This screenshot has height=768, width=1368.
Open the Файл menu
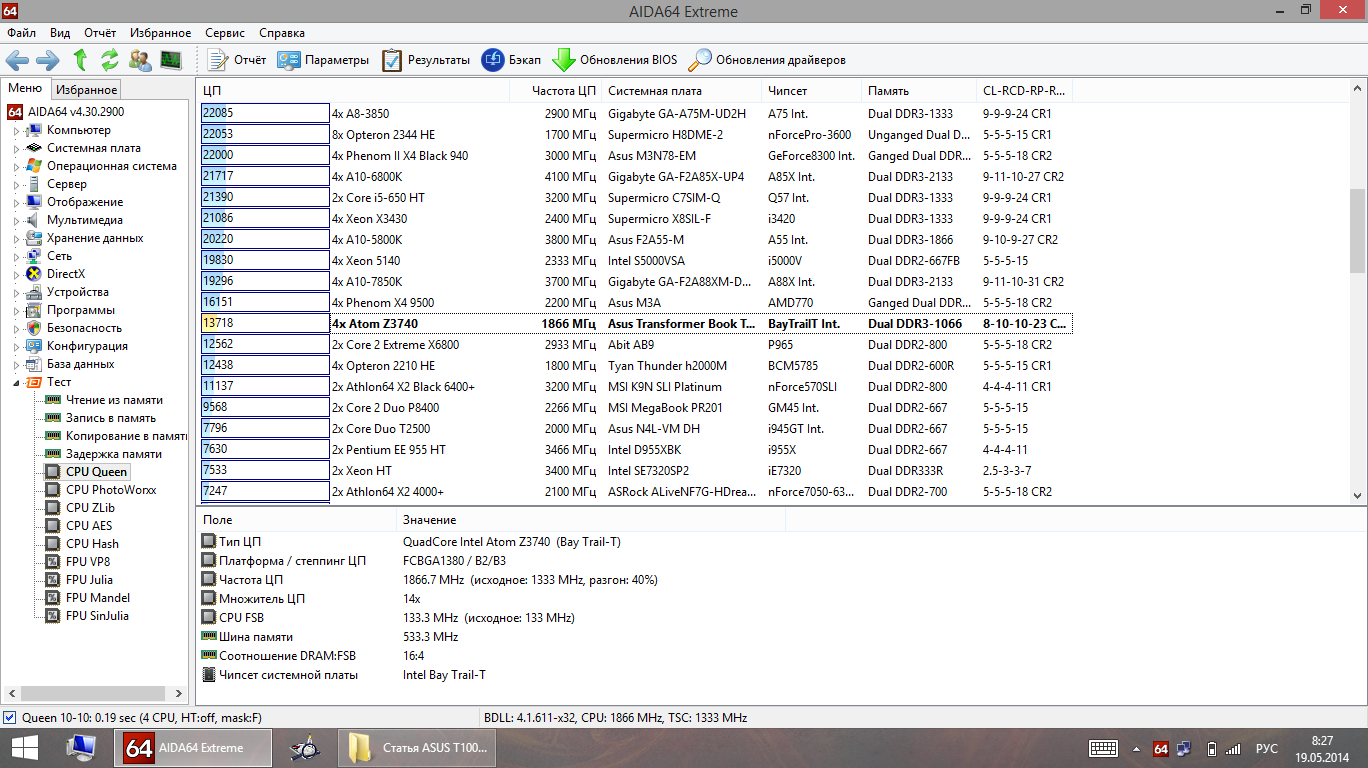coord(21,33)
